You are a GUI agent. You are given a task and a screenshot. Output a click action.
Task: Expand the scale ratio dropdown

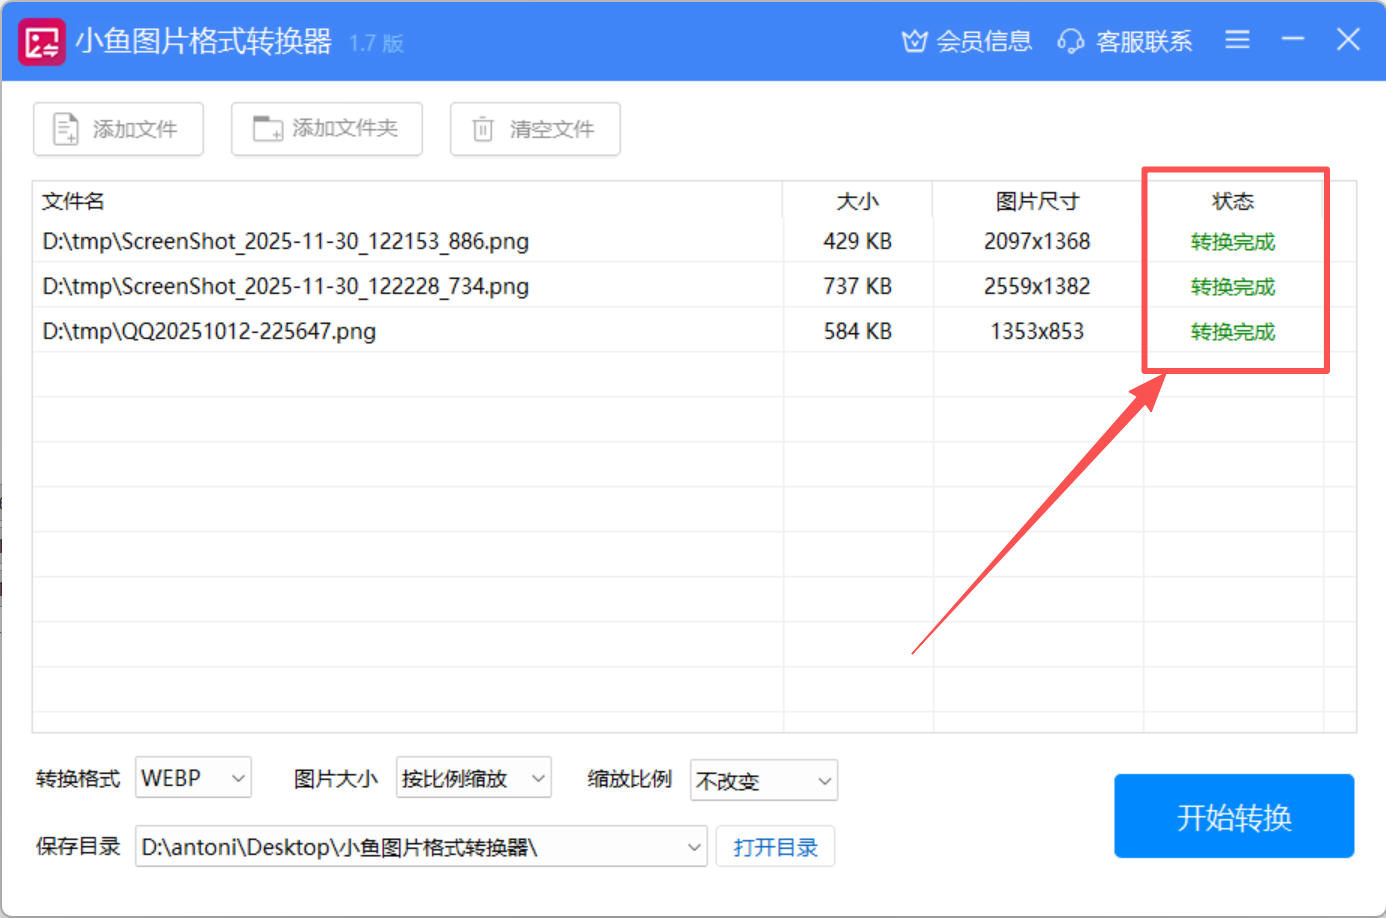pyautogui.click(x=824, y=781)
